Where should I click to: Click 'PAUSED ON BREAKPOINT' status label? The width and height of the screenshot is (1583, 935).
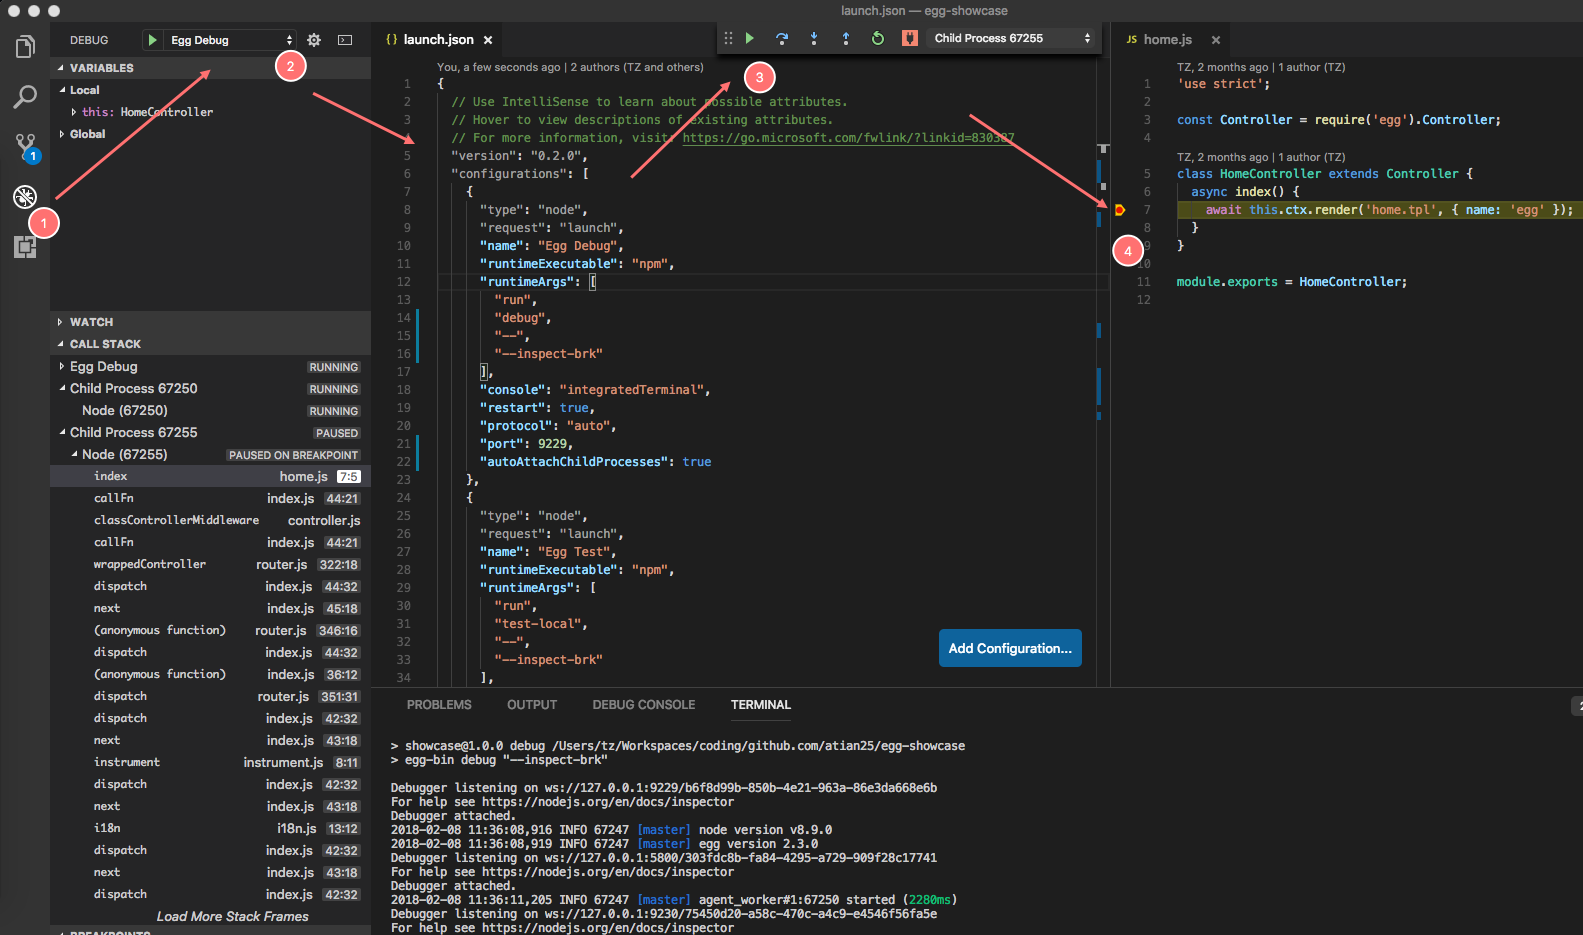click(293, 455)
